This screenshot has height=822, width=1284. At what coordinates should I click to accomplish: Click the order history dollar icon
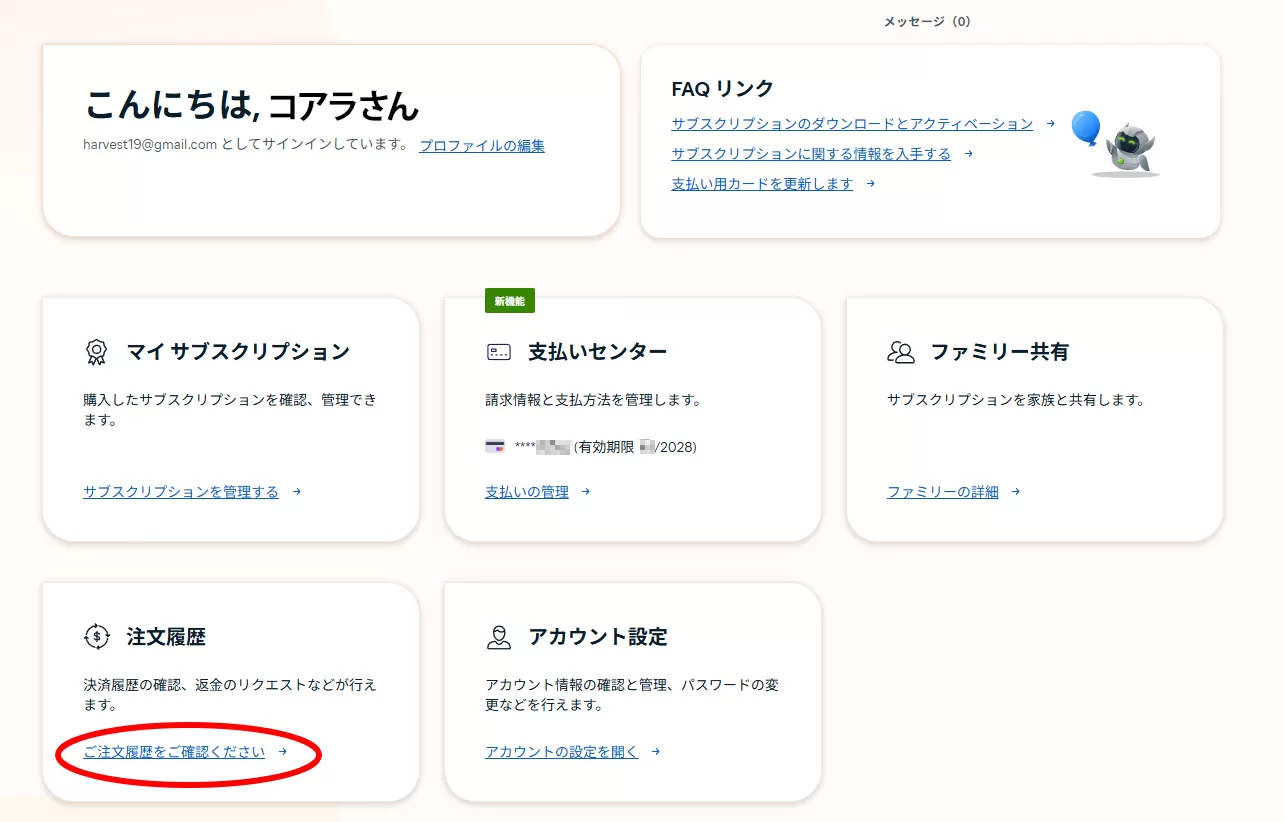[96, 637]
